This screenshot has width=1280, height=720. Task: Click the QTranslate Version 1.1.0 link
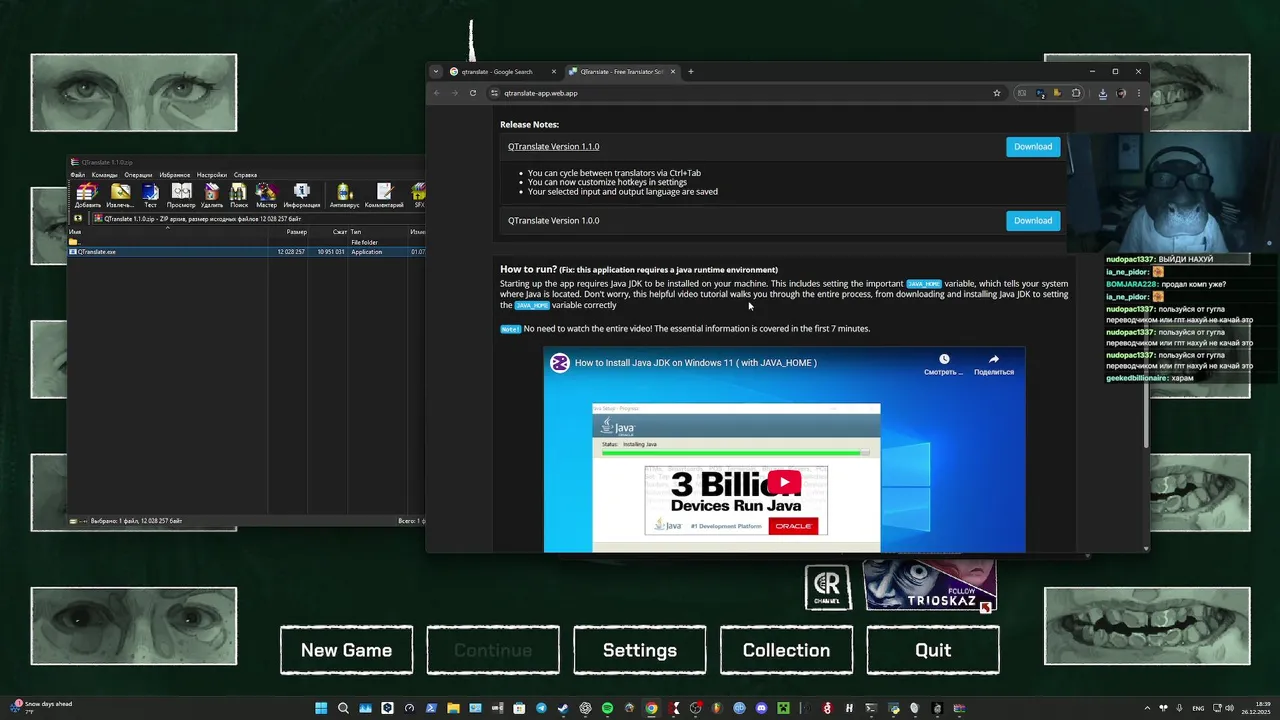click(x=553, y=146)
